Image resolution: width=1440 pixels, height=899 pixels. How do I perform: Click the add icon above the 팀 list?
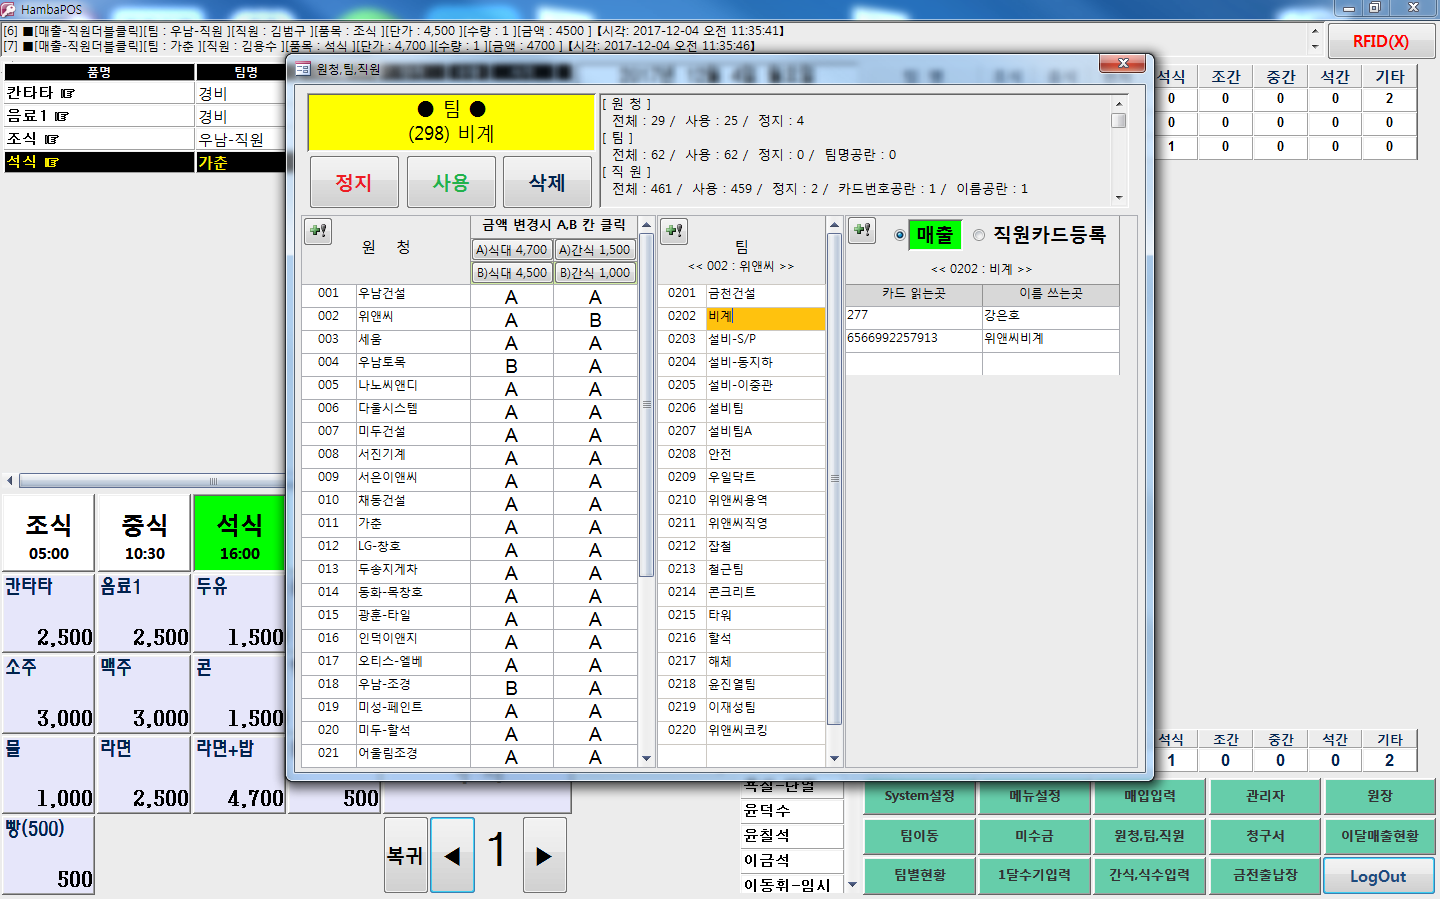tap(674, 231)
